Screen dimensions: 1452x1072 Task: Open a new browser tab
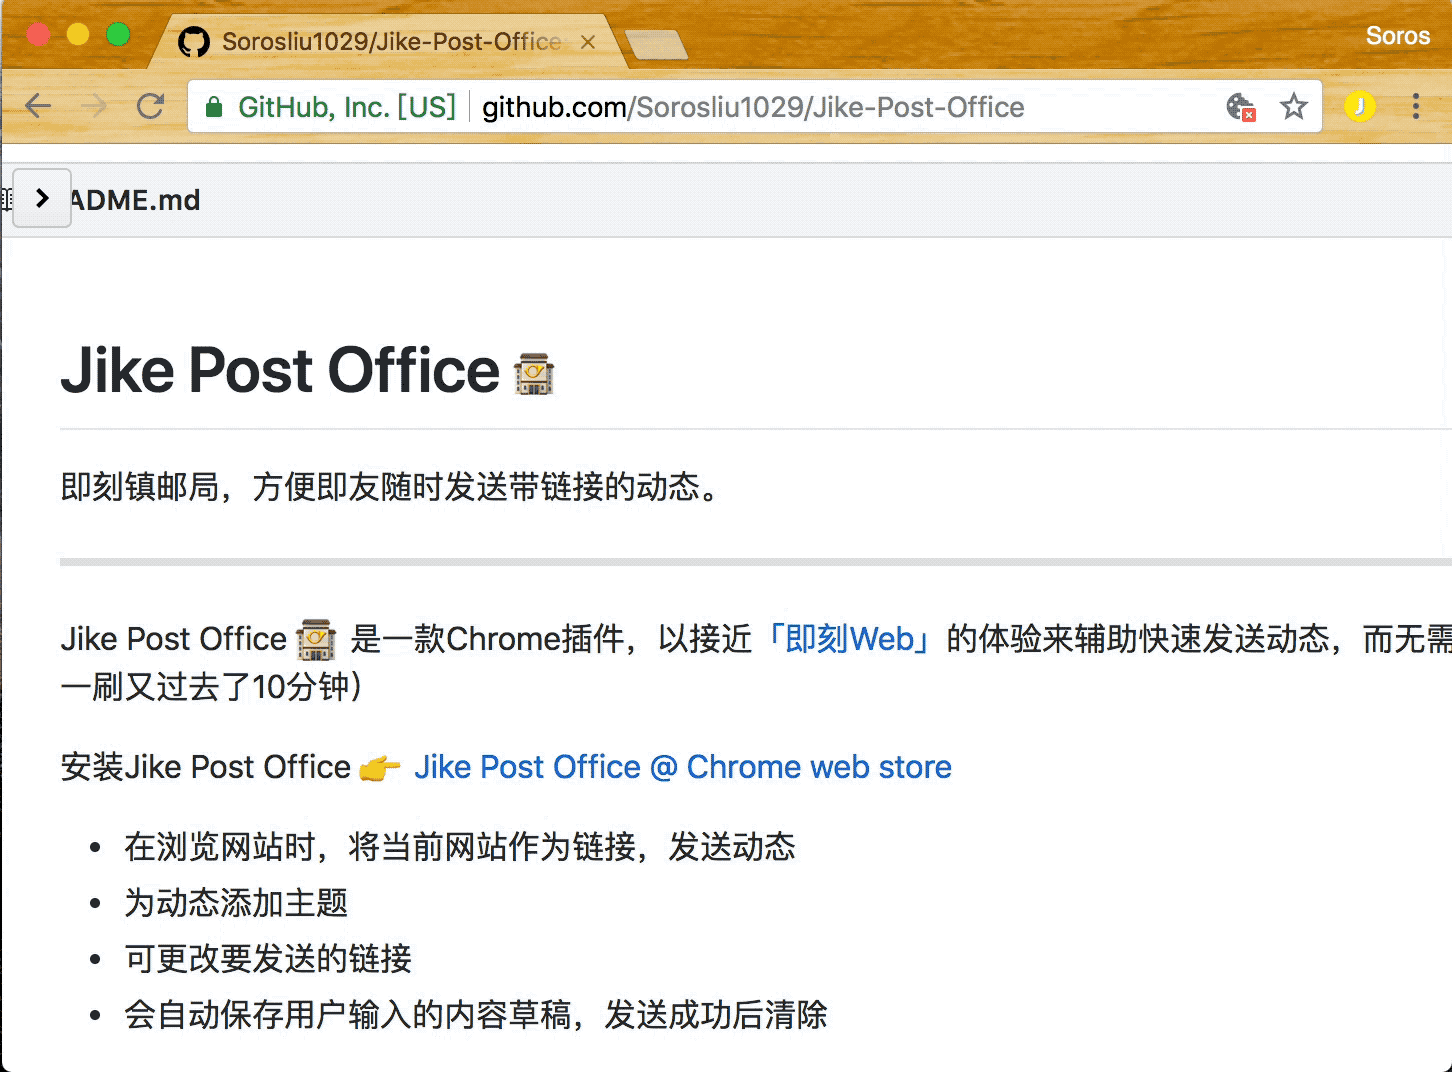(655, 44)
